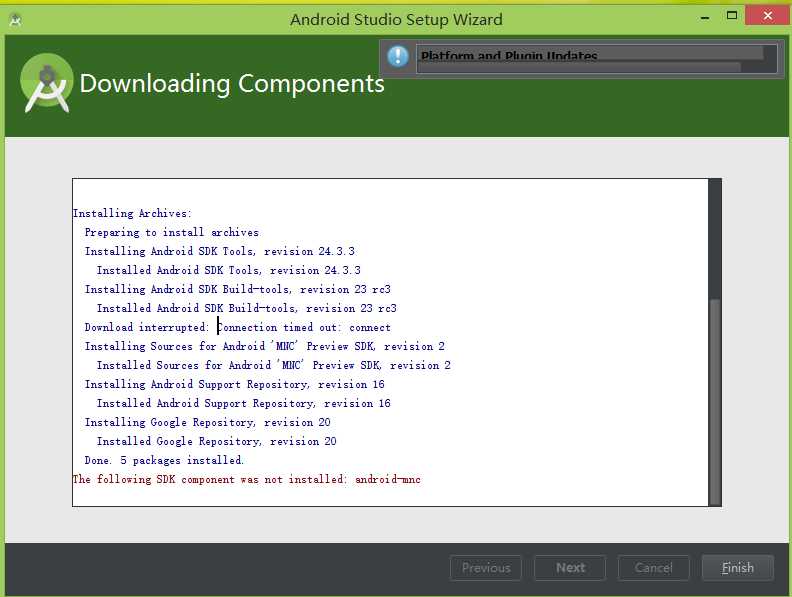
Task: Click the Android Studio logo in header
Action: point(46,83)
